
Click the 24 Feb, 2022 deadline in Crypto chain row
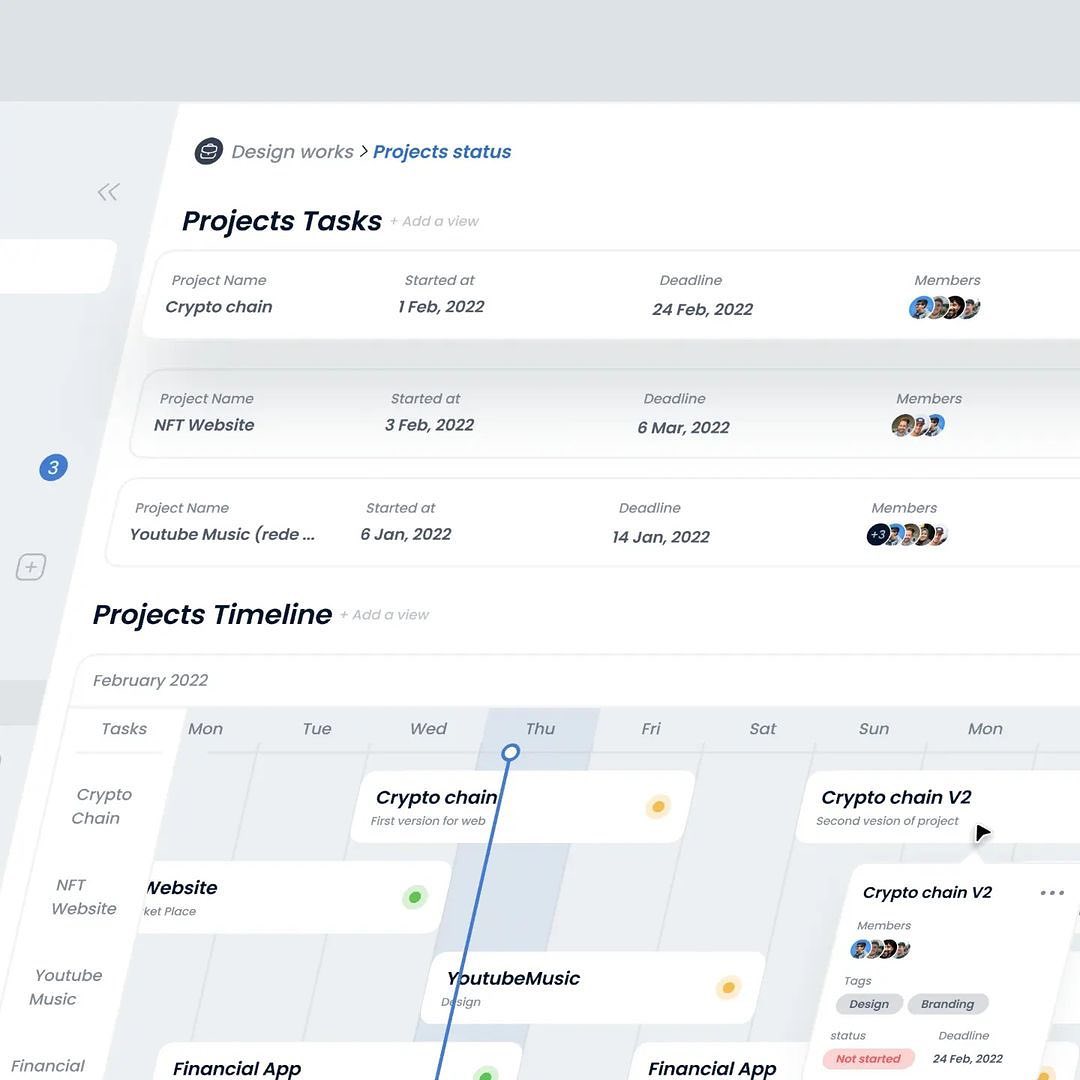[703, 309]
